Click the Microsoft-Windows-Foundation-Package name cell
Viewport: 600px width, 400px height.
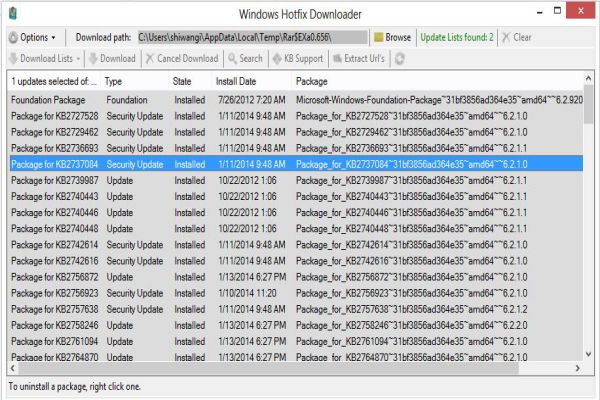tap(439, 100)
